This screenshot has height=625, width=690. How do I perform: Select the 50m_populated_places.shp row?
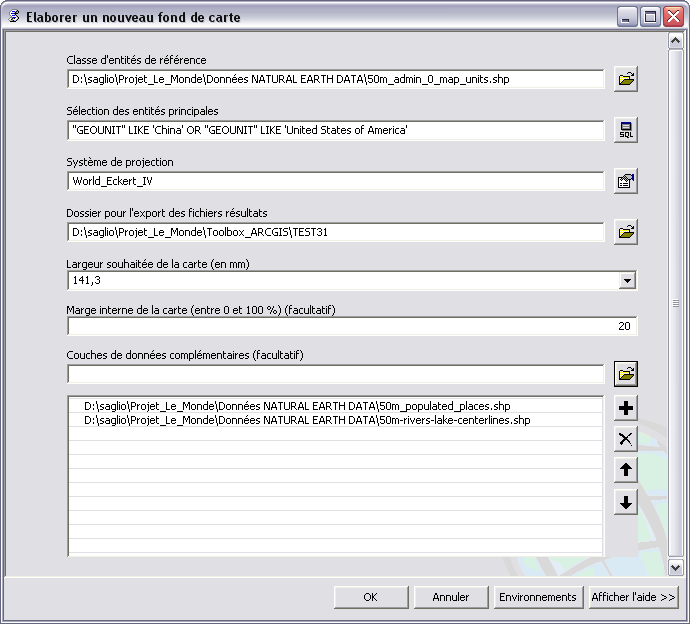pyautogui.click(x=336, y=406)
